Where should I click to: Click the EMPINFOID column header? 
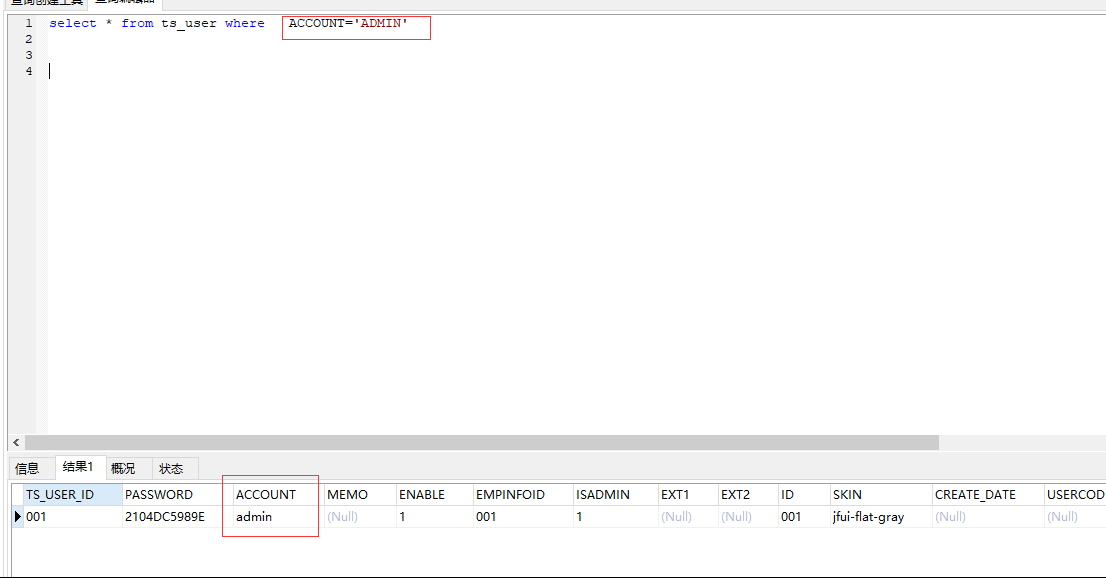[x=523, y=495]
